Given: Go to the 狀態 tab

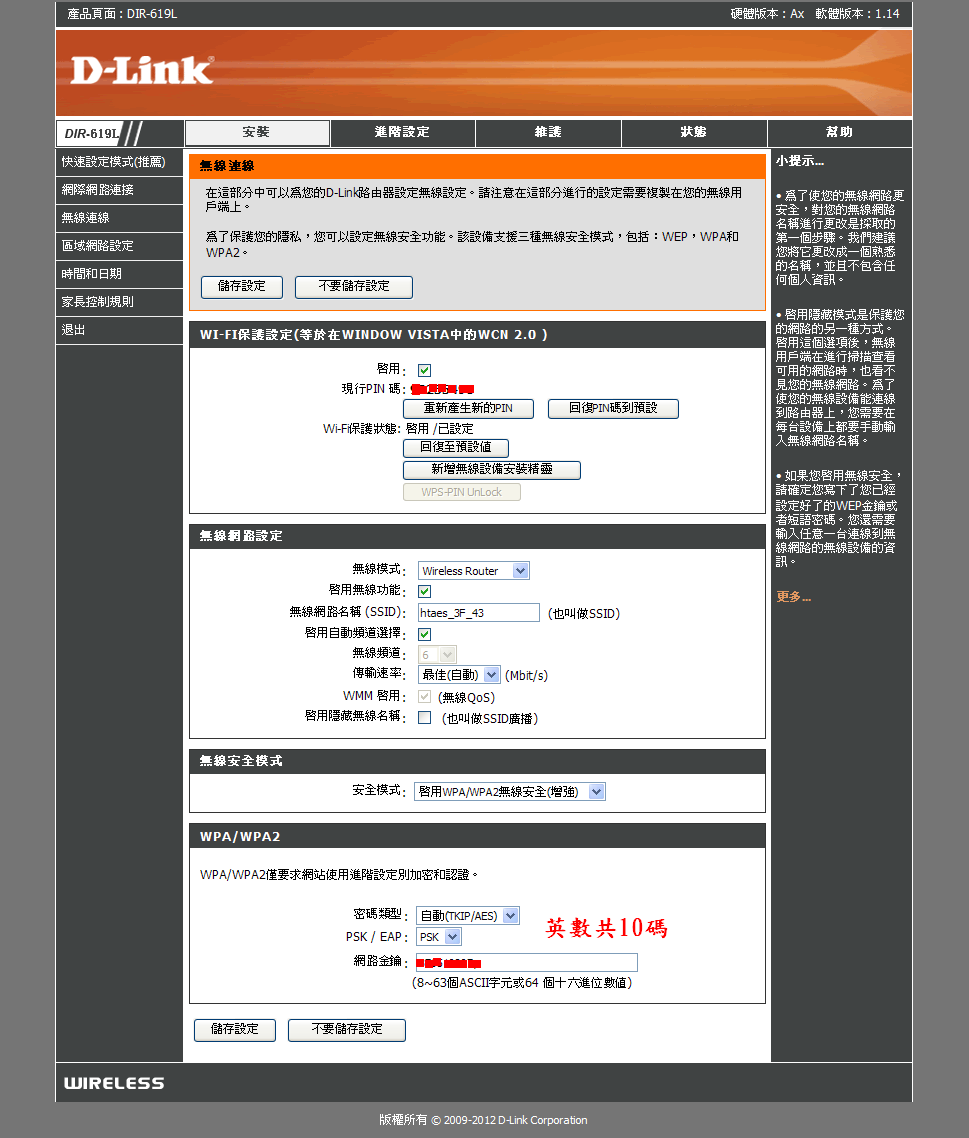Looking at the screenshot, I should [694, 133].
